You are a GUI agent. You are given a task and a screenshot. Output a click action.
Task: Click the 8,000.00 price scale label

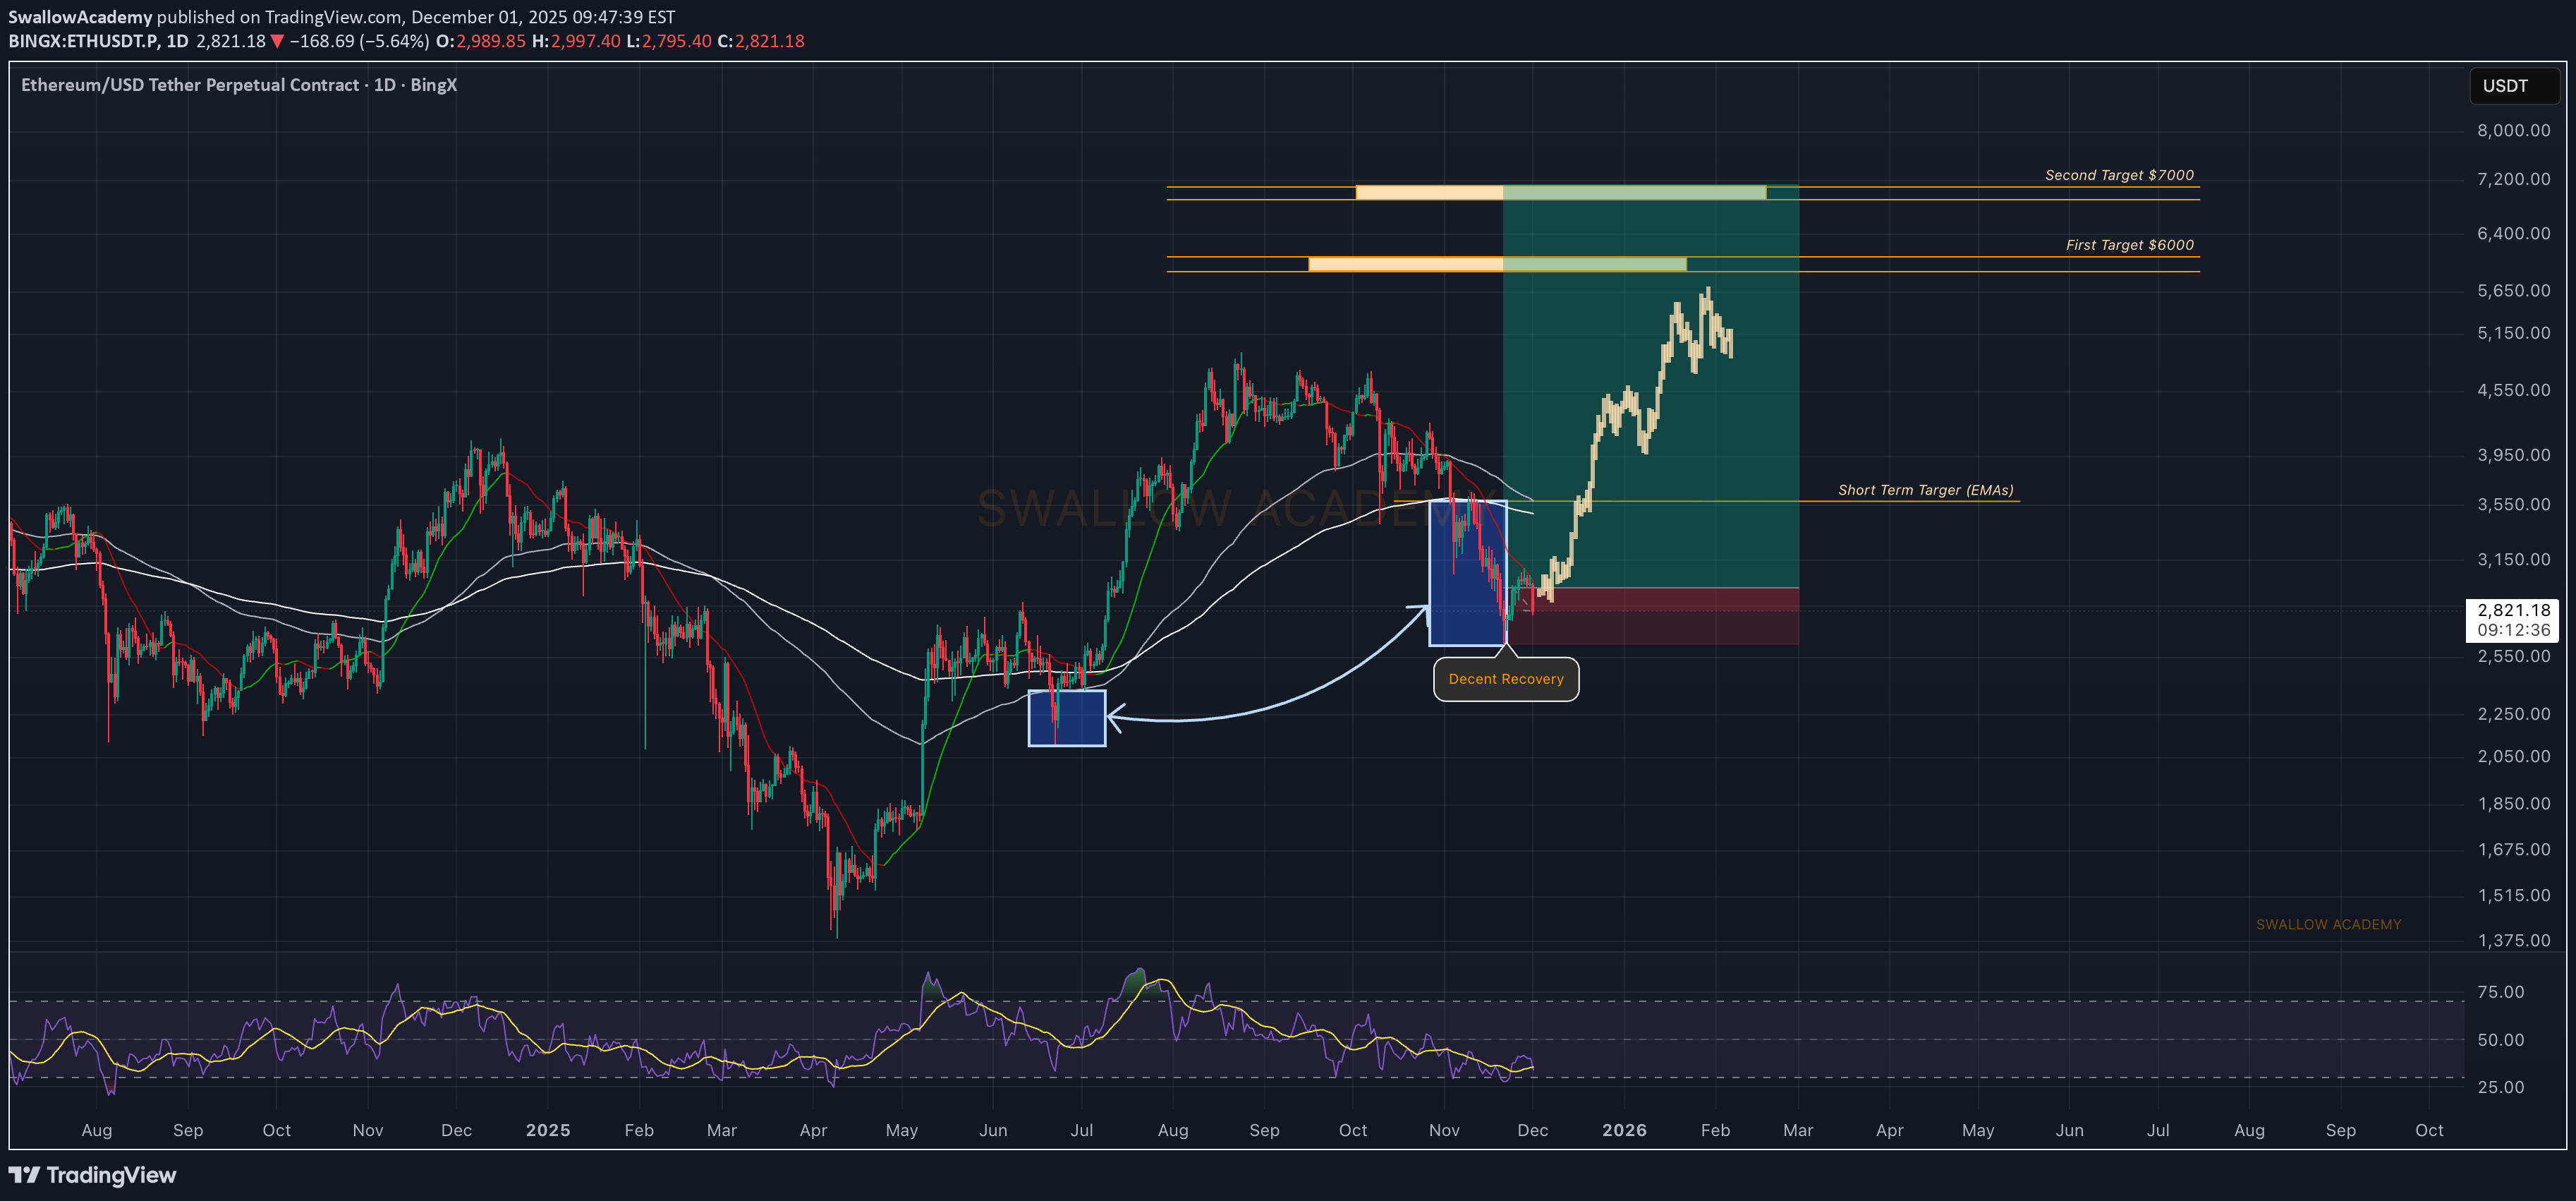pyautogui.click(x=2513, y=131)
